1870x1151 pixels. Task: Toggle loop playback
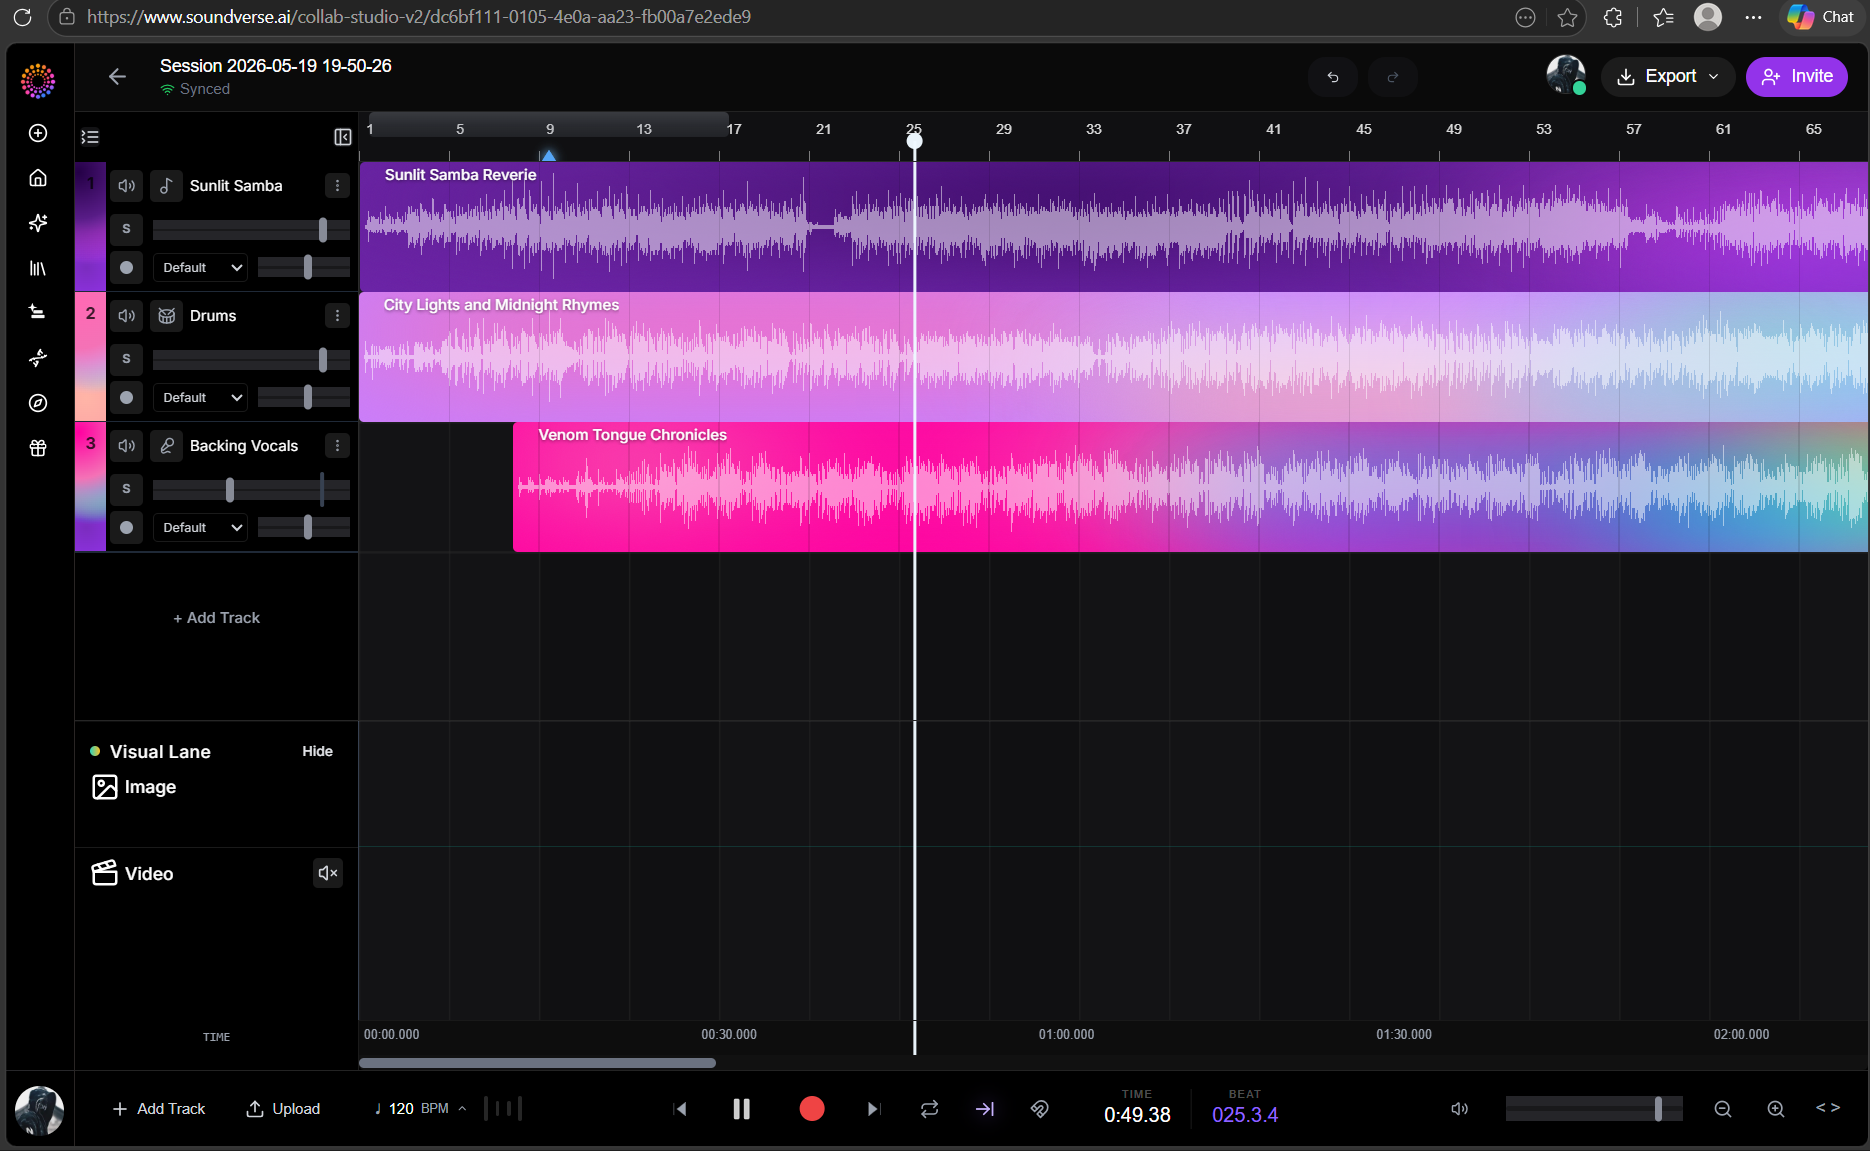coord(930,1109)
